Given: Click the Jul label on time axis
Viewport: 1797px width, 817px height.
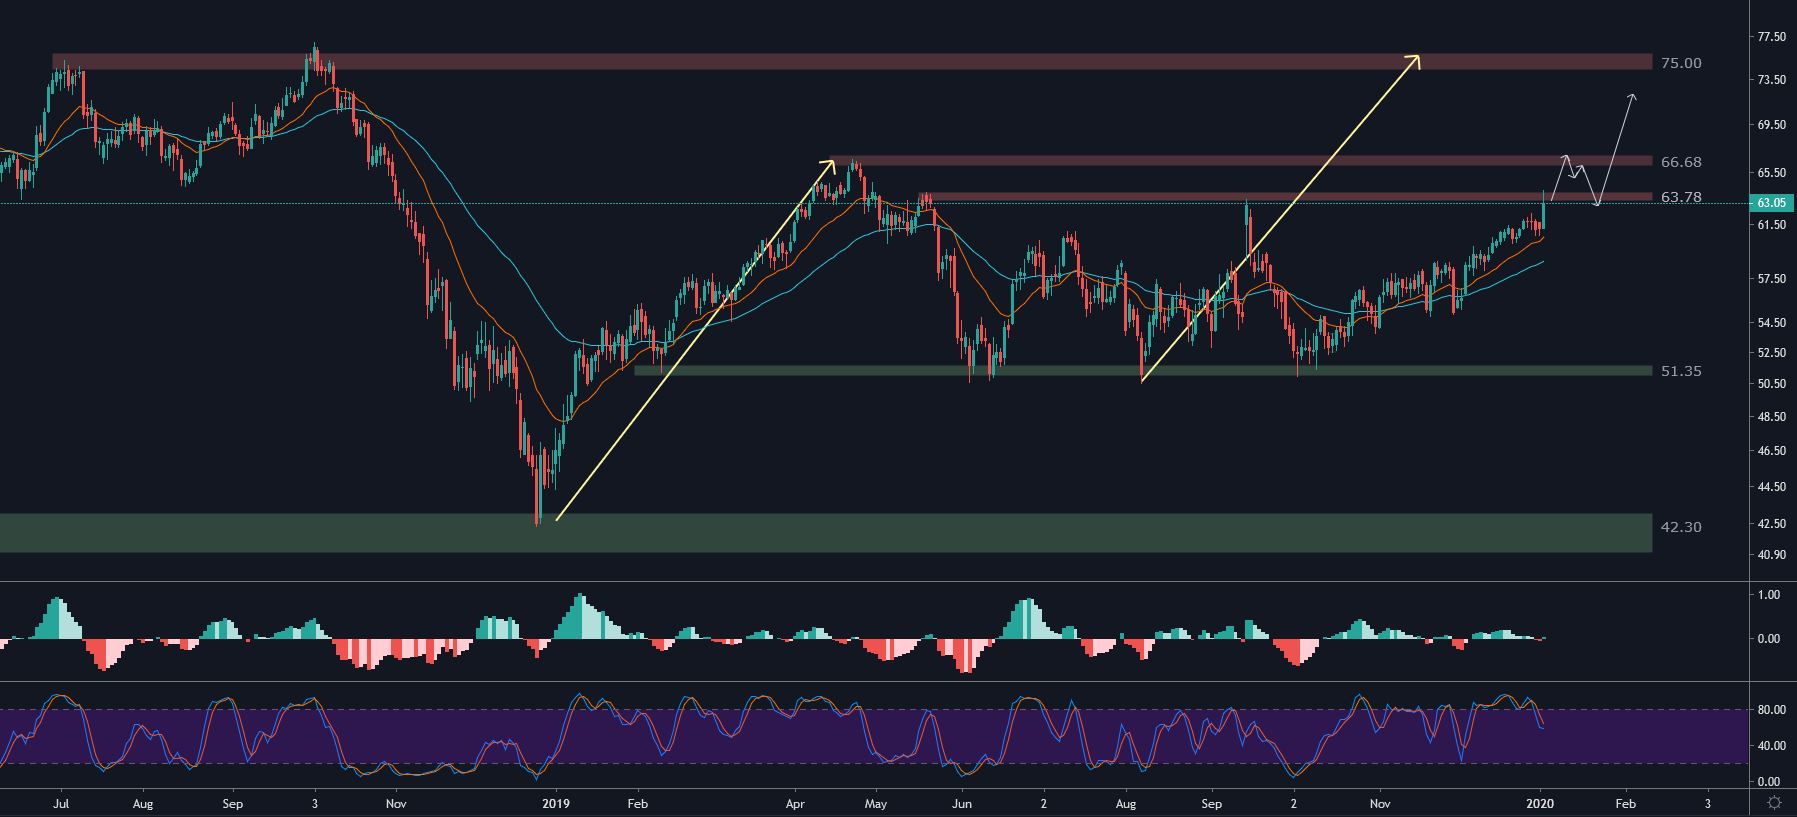Looking at the screenshot, I should (x=61, y=803).
